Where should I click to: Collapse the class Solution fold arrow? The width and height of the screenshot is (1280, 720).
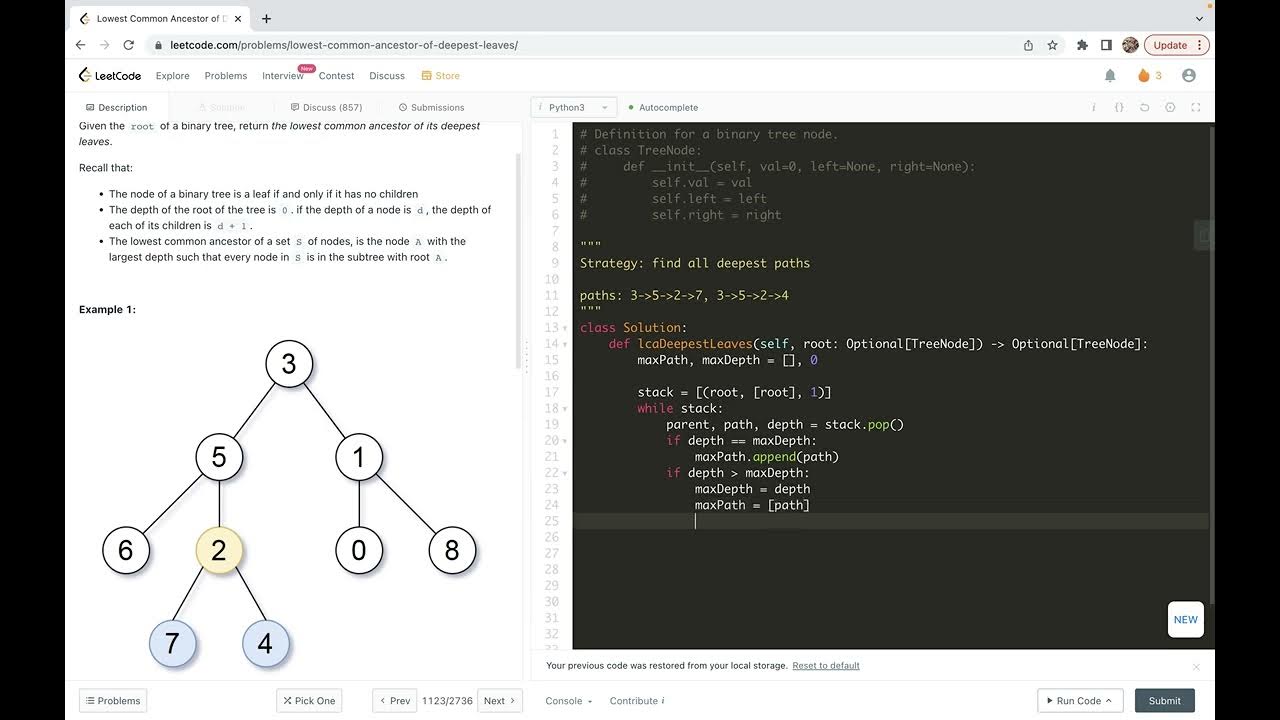tap(567, 329)
